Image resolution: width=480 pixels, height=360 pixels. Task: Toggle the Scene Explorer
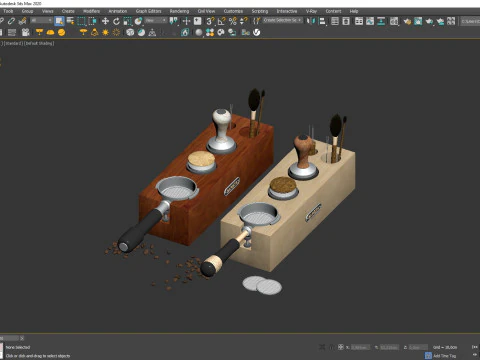pyautogui.click(x=335, y=21)
